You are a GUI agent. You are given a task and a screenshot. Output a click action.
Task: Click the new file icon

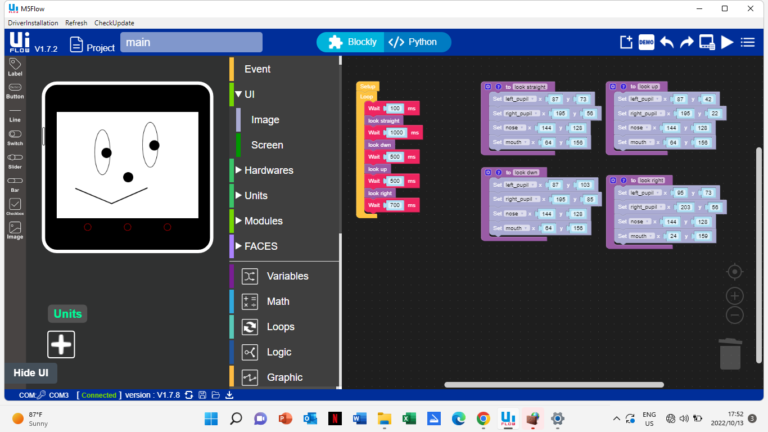(x=626, y=42)
